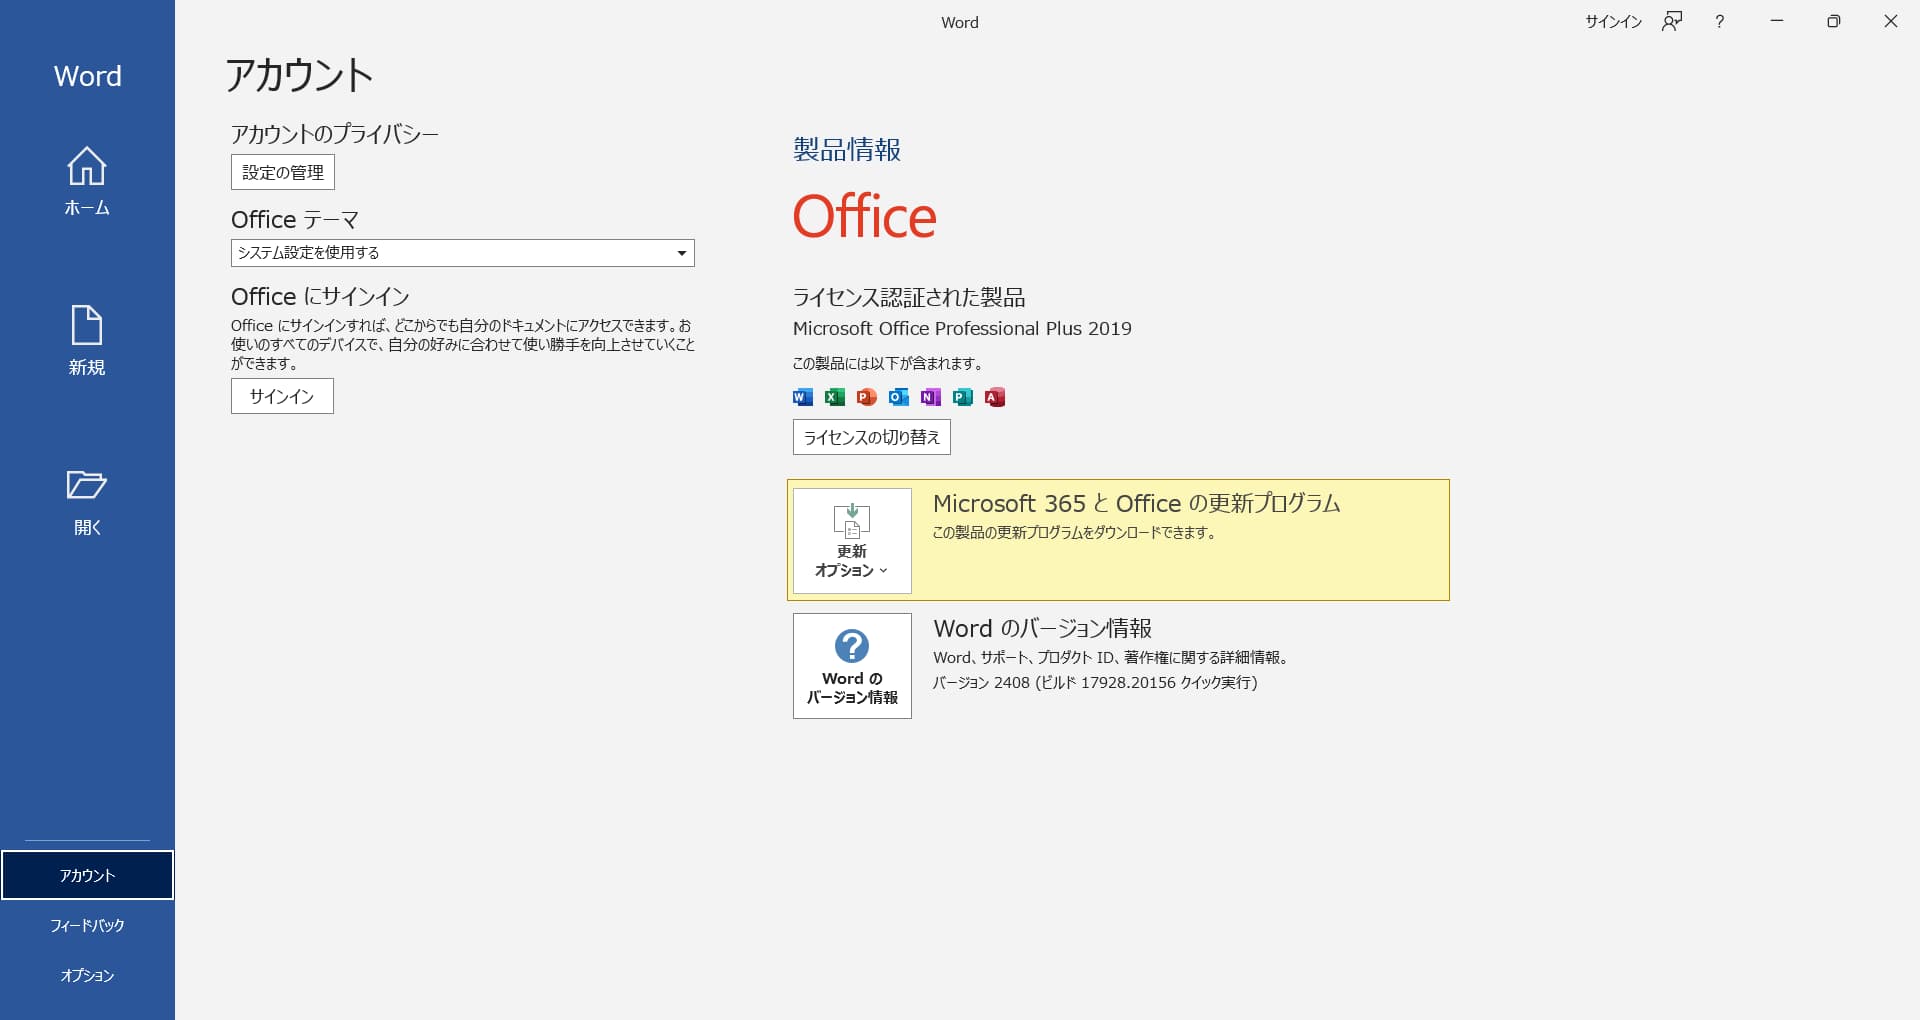Click the Word app icon in product list
Viewport: 1920px width, 1020px height.
click(x=803, y=397)
